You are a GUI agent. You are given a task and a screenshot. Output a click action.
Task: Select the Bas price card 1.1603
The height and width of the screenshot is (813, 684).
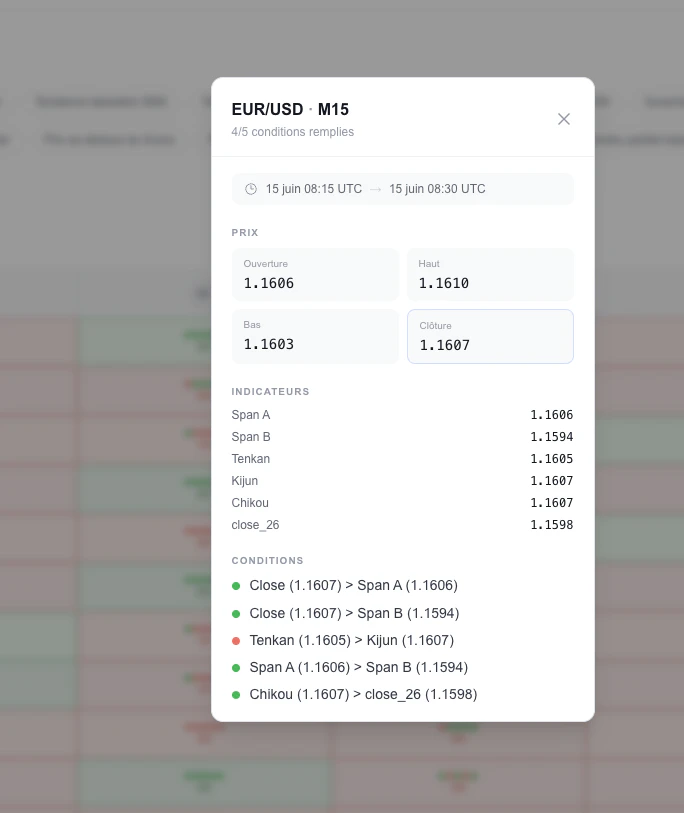pos(315,336)
